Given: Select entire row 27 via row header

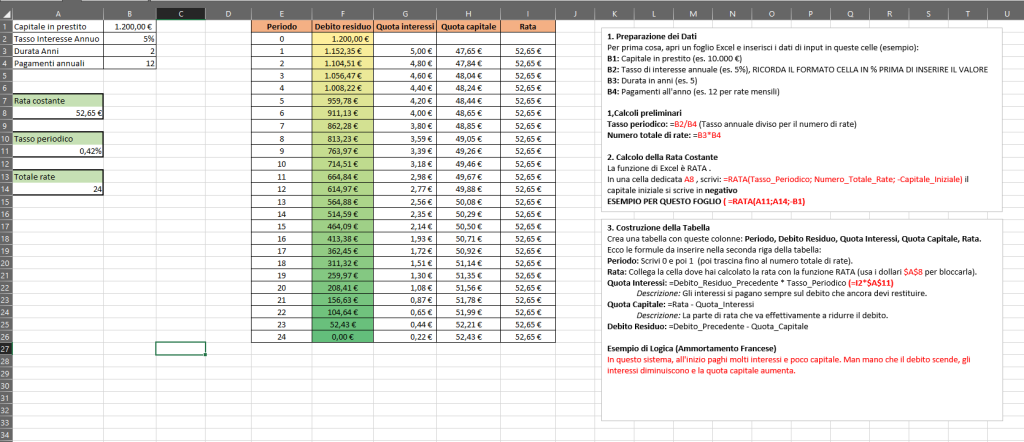Looking at the screenshot, I should 5,348.
